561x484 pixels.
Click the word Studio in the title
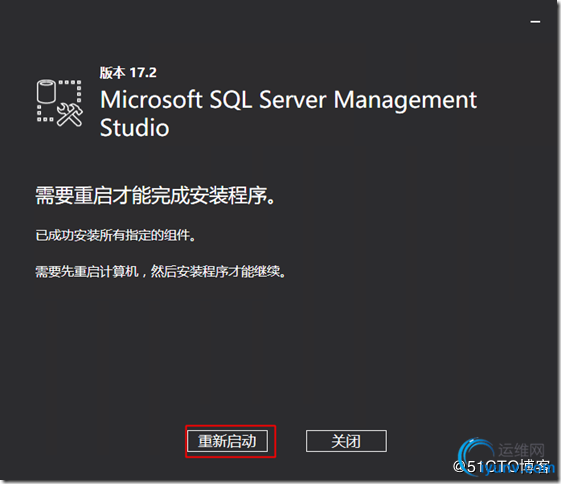pos(134,128)
